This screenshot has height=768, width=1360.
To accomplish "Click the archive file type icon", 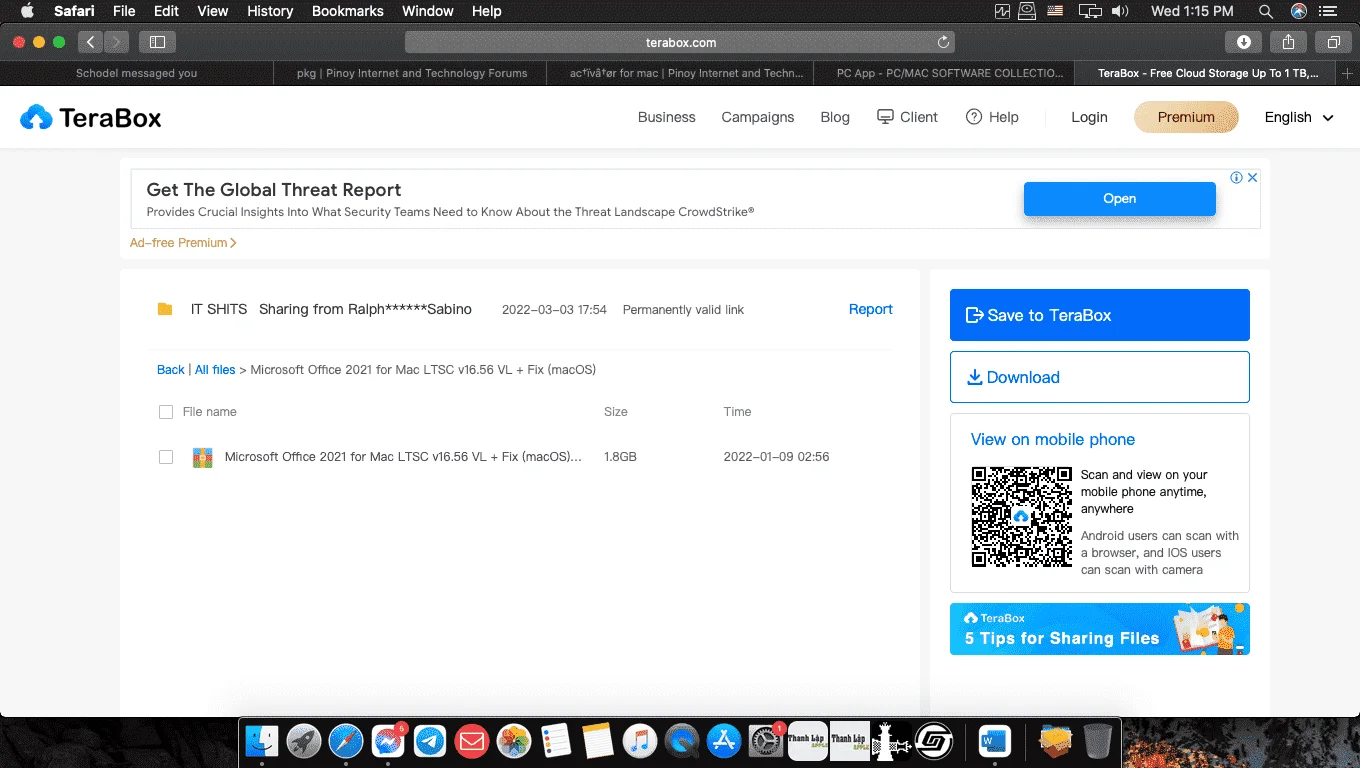I will (x=202, y=457).
